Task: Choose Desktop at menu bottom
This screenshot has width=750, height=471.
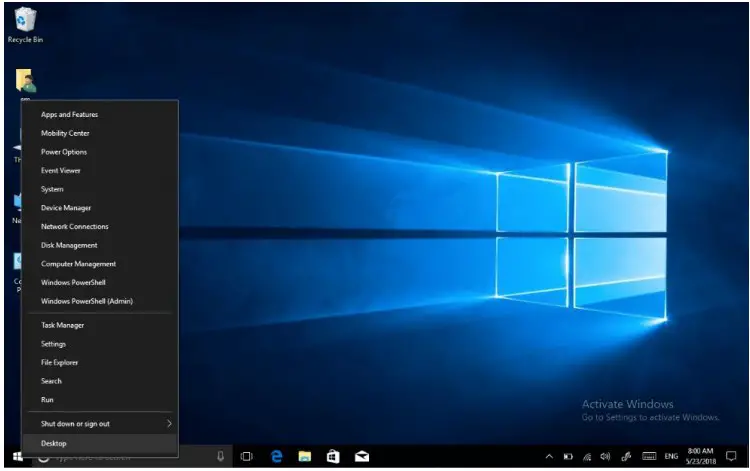Action: pos(100,443)
